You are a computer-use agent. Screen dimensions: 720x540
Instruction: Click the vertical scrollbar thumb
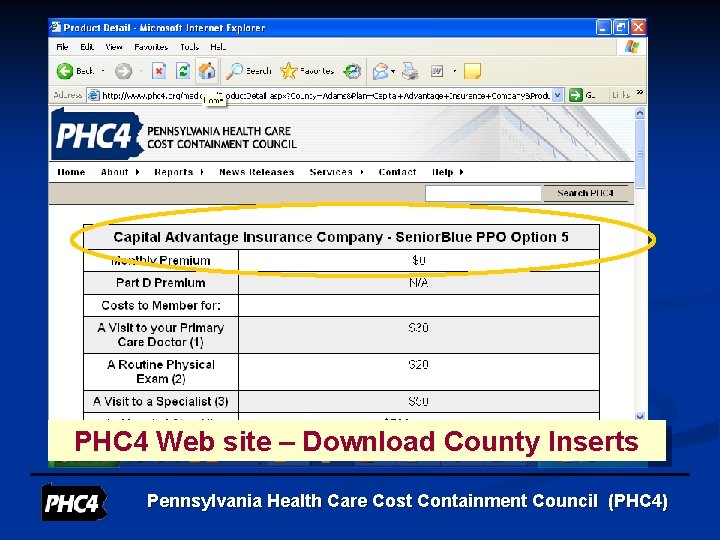tap(640, 154)
